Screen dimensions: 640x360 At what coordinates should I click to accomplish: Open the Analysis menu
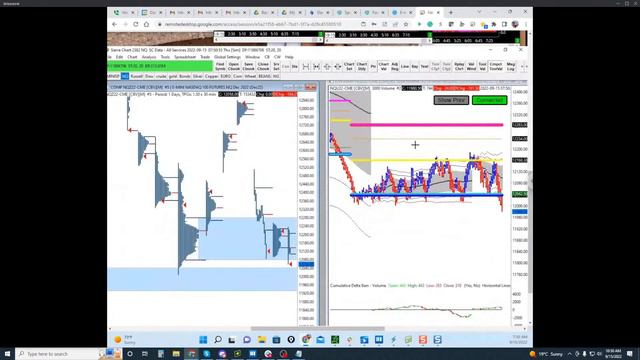(149, 57)
